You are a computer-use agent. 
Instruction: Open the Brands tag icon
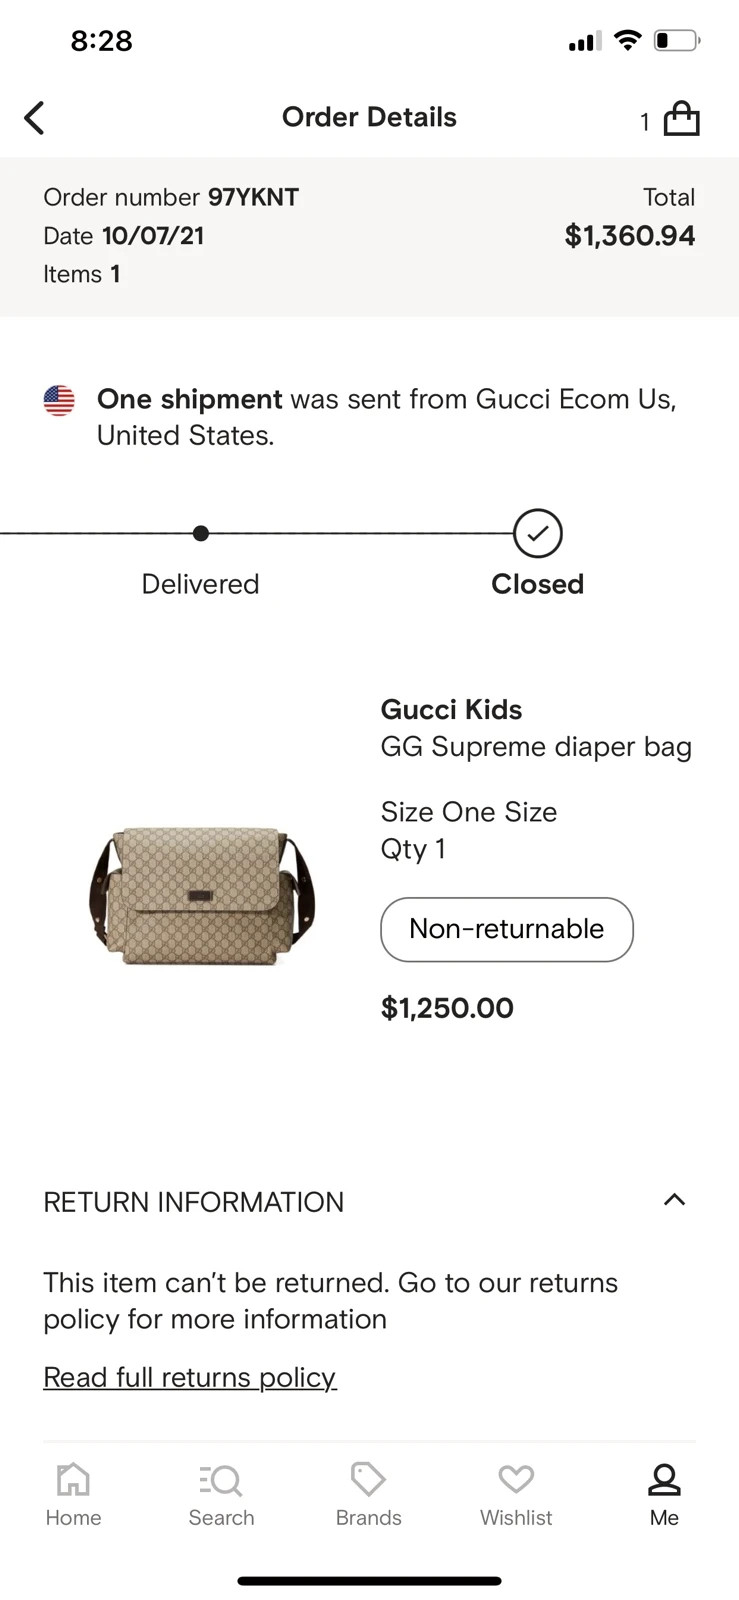(368, 1479)
